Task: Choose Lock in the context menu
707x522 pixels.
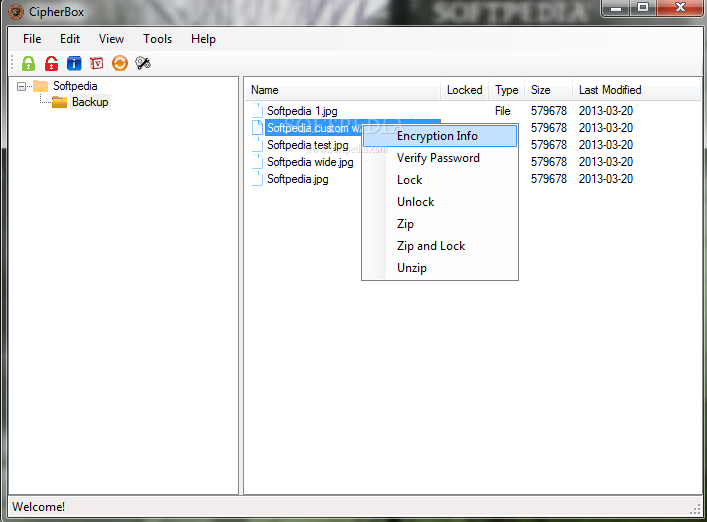Action: pos(440,180)
